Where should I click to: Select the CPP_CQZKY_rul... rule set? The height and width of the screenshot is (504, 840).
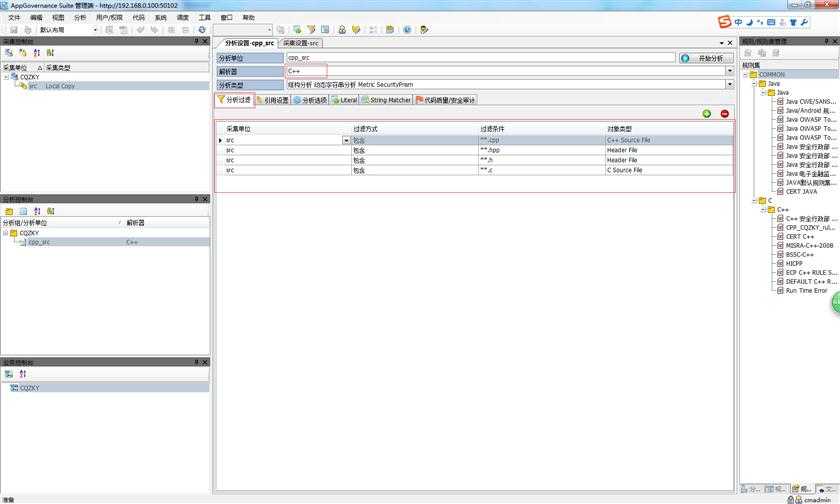point(809,228)
